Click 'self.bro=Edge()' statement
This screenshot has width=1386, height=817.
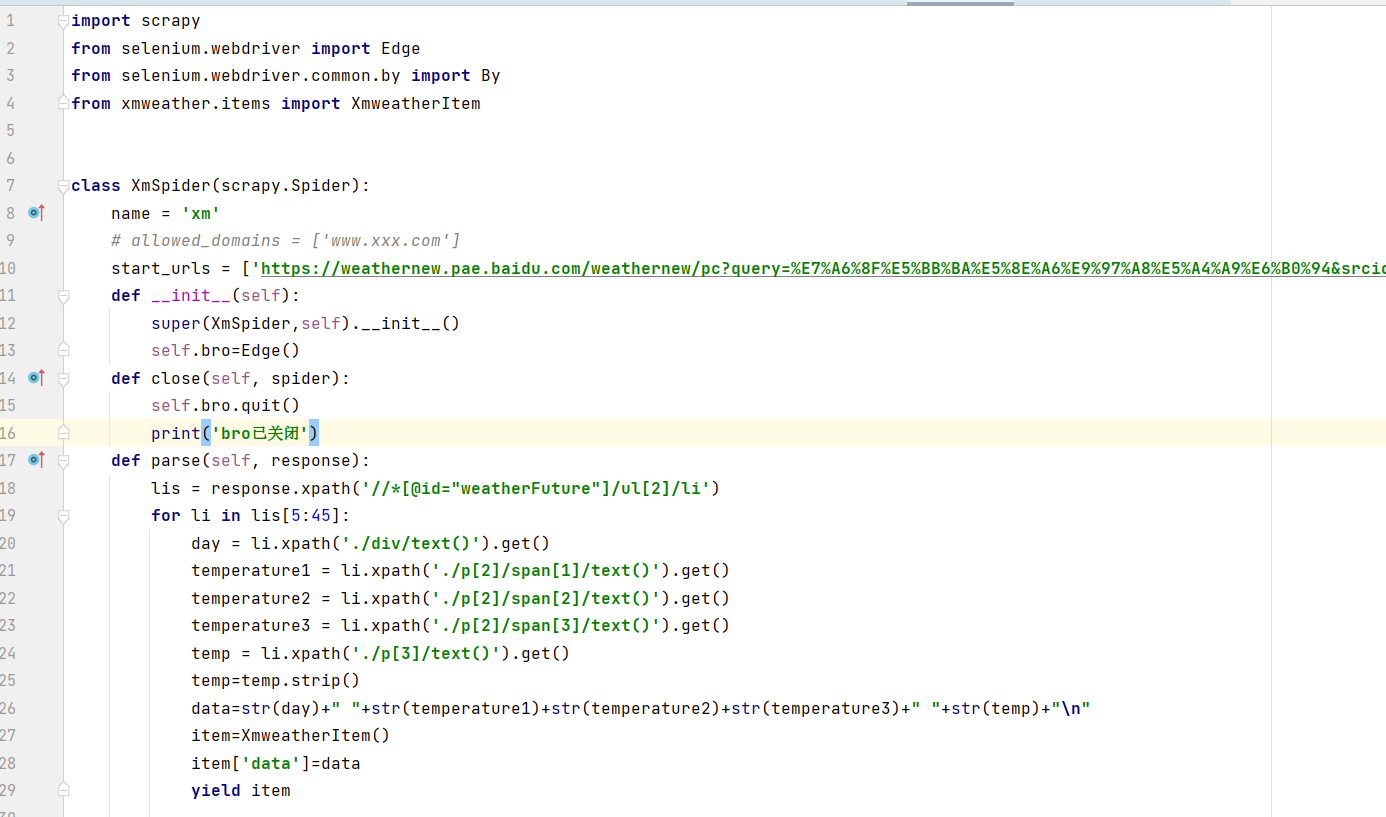(x=226, y=350)
